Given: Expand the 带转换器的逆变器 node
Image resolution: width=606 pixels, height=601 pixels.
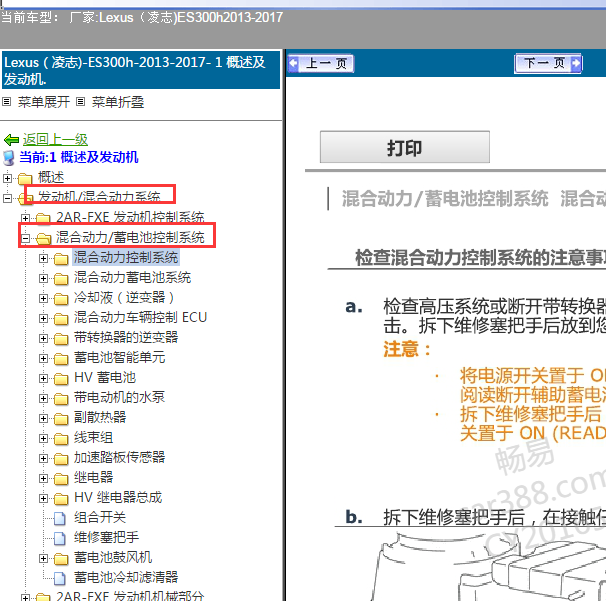Looking at the screenshot, I should 43,339.
